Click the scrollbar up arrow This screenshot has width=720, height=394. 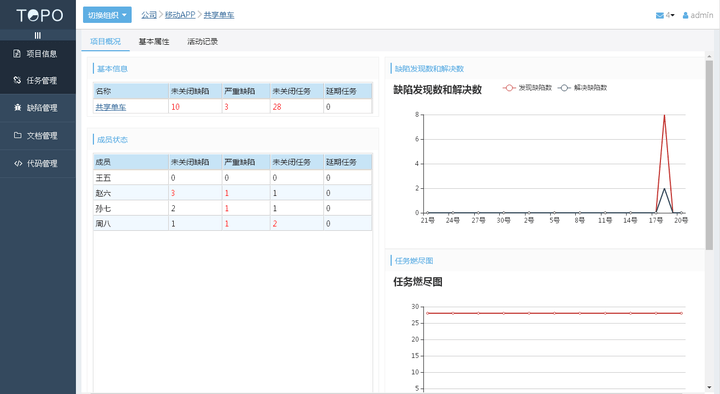(709, 55)
